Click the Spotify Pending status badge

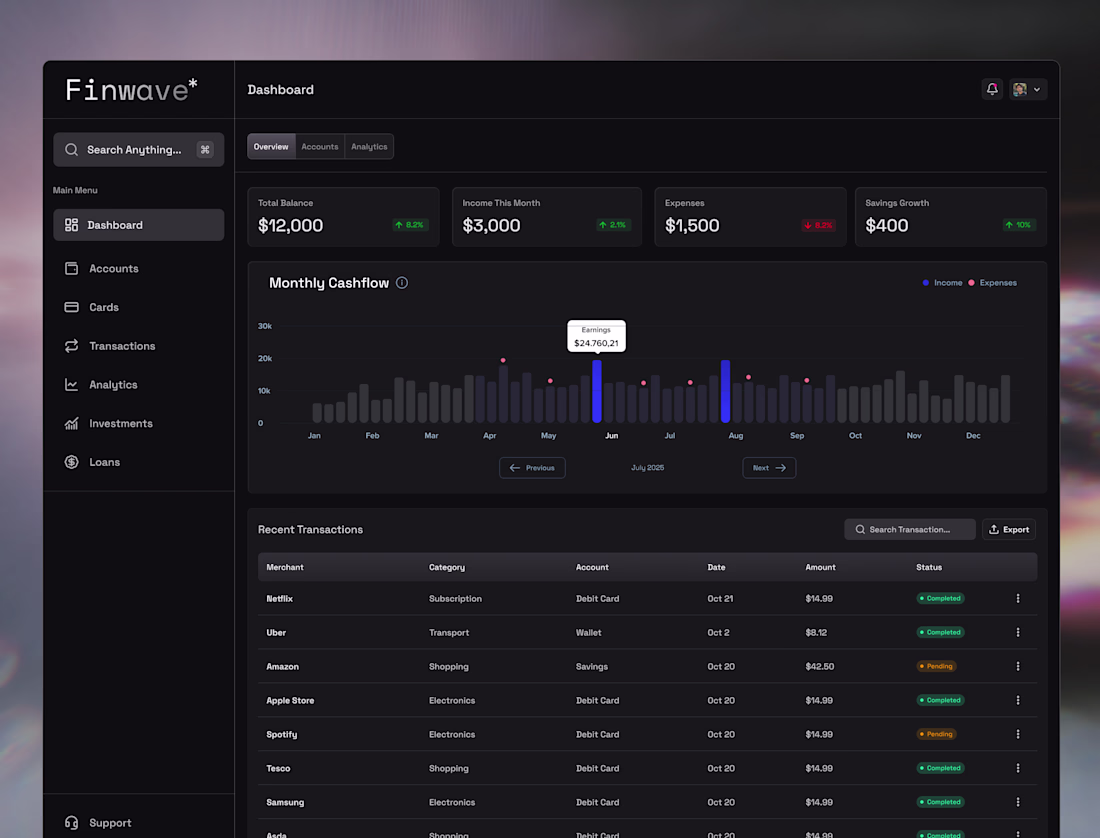coord(937,734)
